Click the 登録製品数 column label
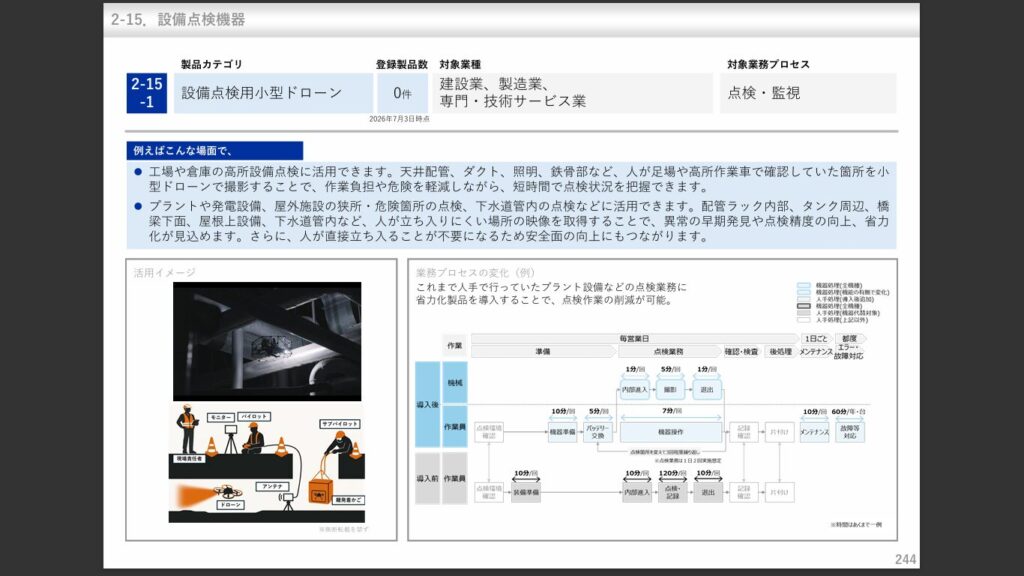This screenshot has height=576, width=1024. pyautogui.click(x=402, y=64)
